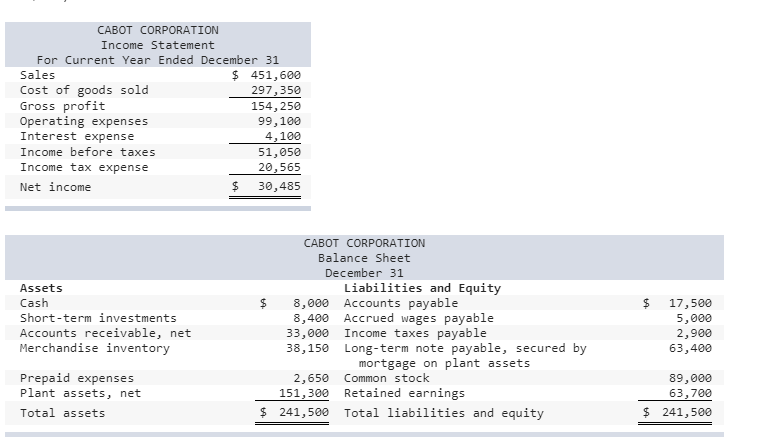This screenshot has width=776, height=445.
Task: Select the 63,400 long-term note payable value
Action: point(690,348)
